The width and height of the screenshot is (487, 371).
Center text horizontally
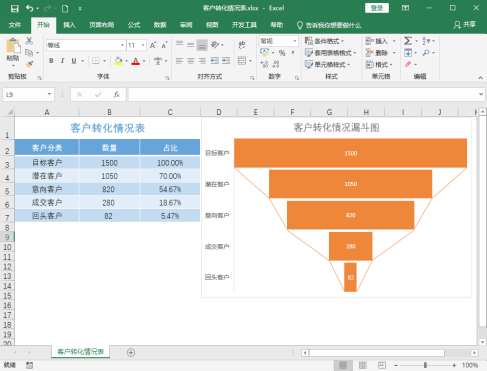[191, 61]
